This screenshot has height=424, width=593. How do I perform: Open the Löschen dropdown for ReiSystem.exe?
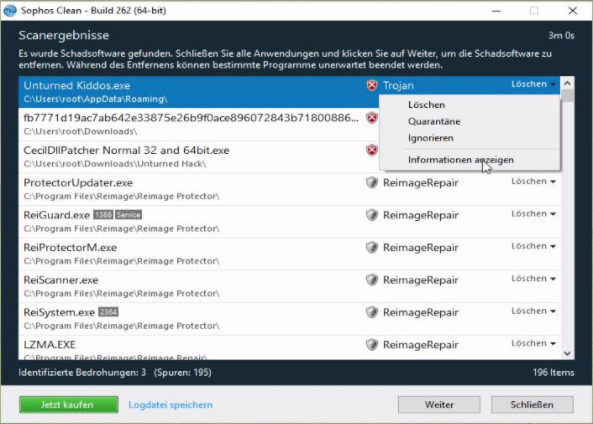tap(533, 311)
